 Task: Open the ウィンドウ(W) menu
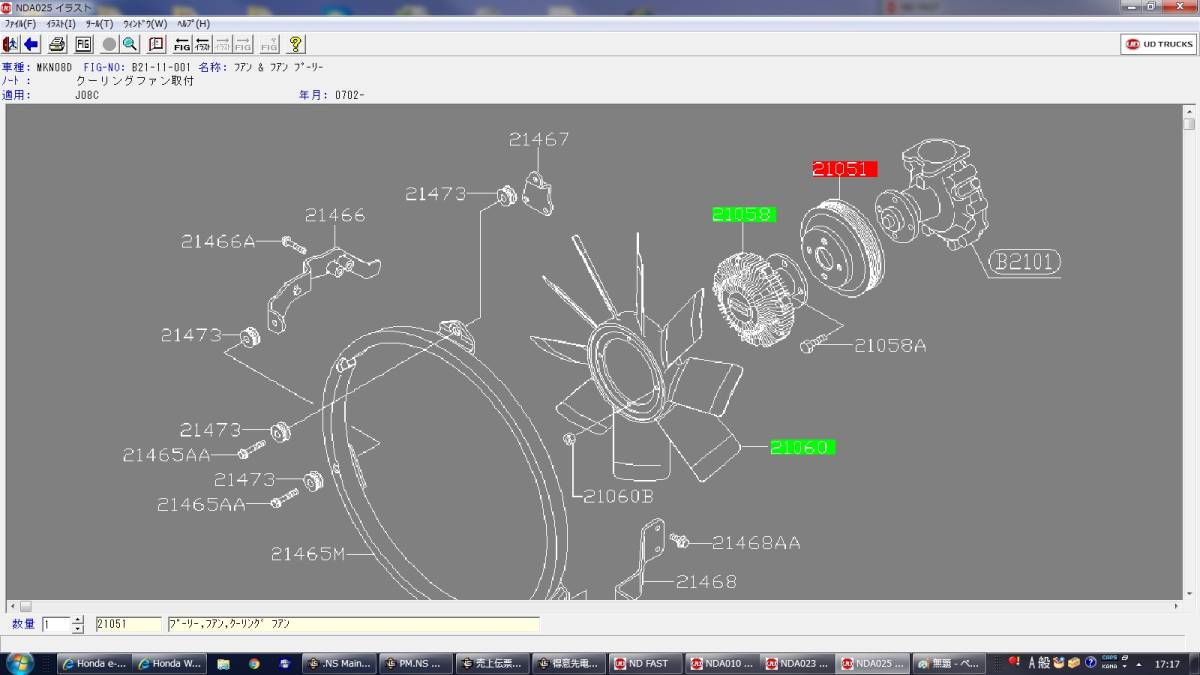tap(144, 23)
